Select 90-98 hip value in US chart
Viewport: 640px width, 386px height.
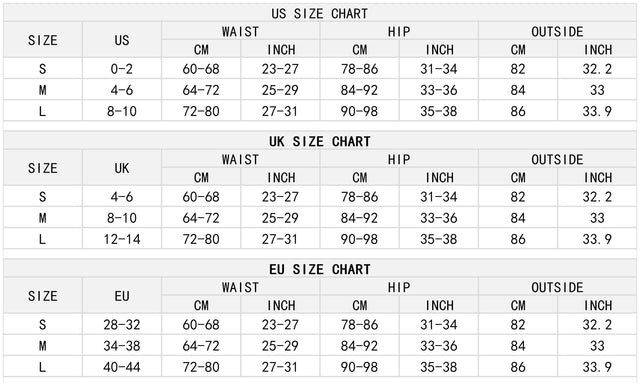click(x=359, y=111)
